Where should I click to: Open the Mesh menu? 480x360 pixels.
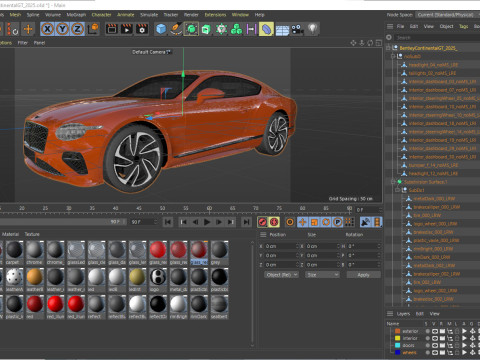[x=15, y=15]
